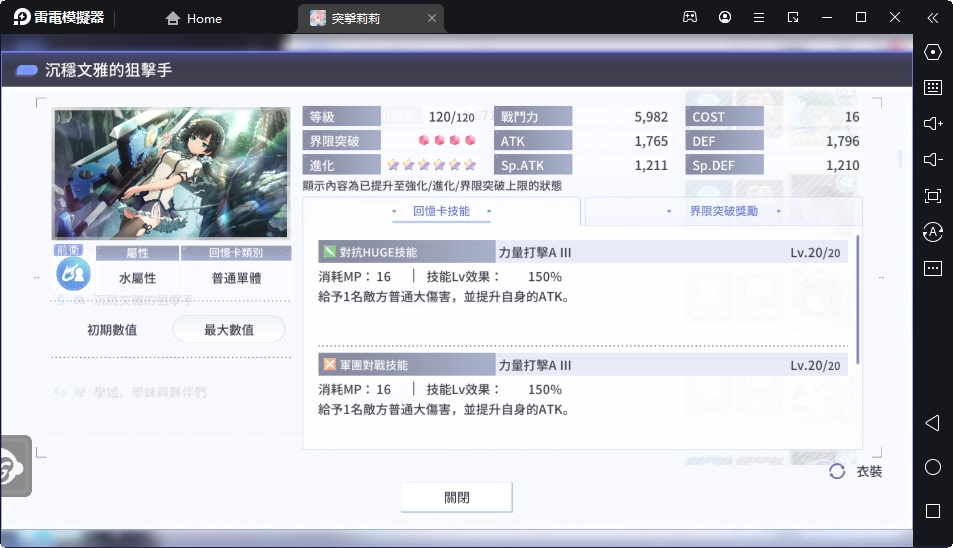Go to the Home tab
953x548 pixels.
pos(194,19)
